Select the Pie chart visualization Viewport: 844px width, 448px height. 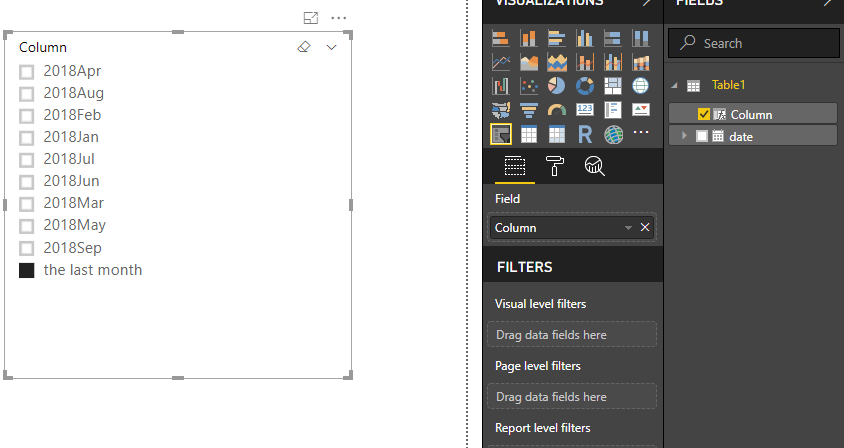tap(557, 86)
